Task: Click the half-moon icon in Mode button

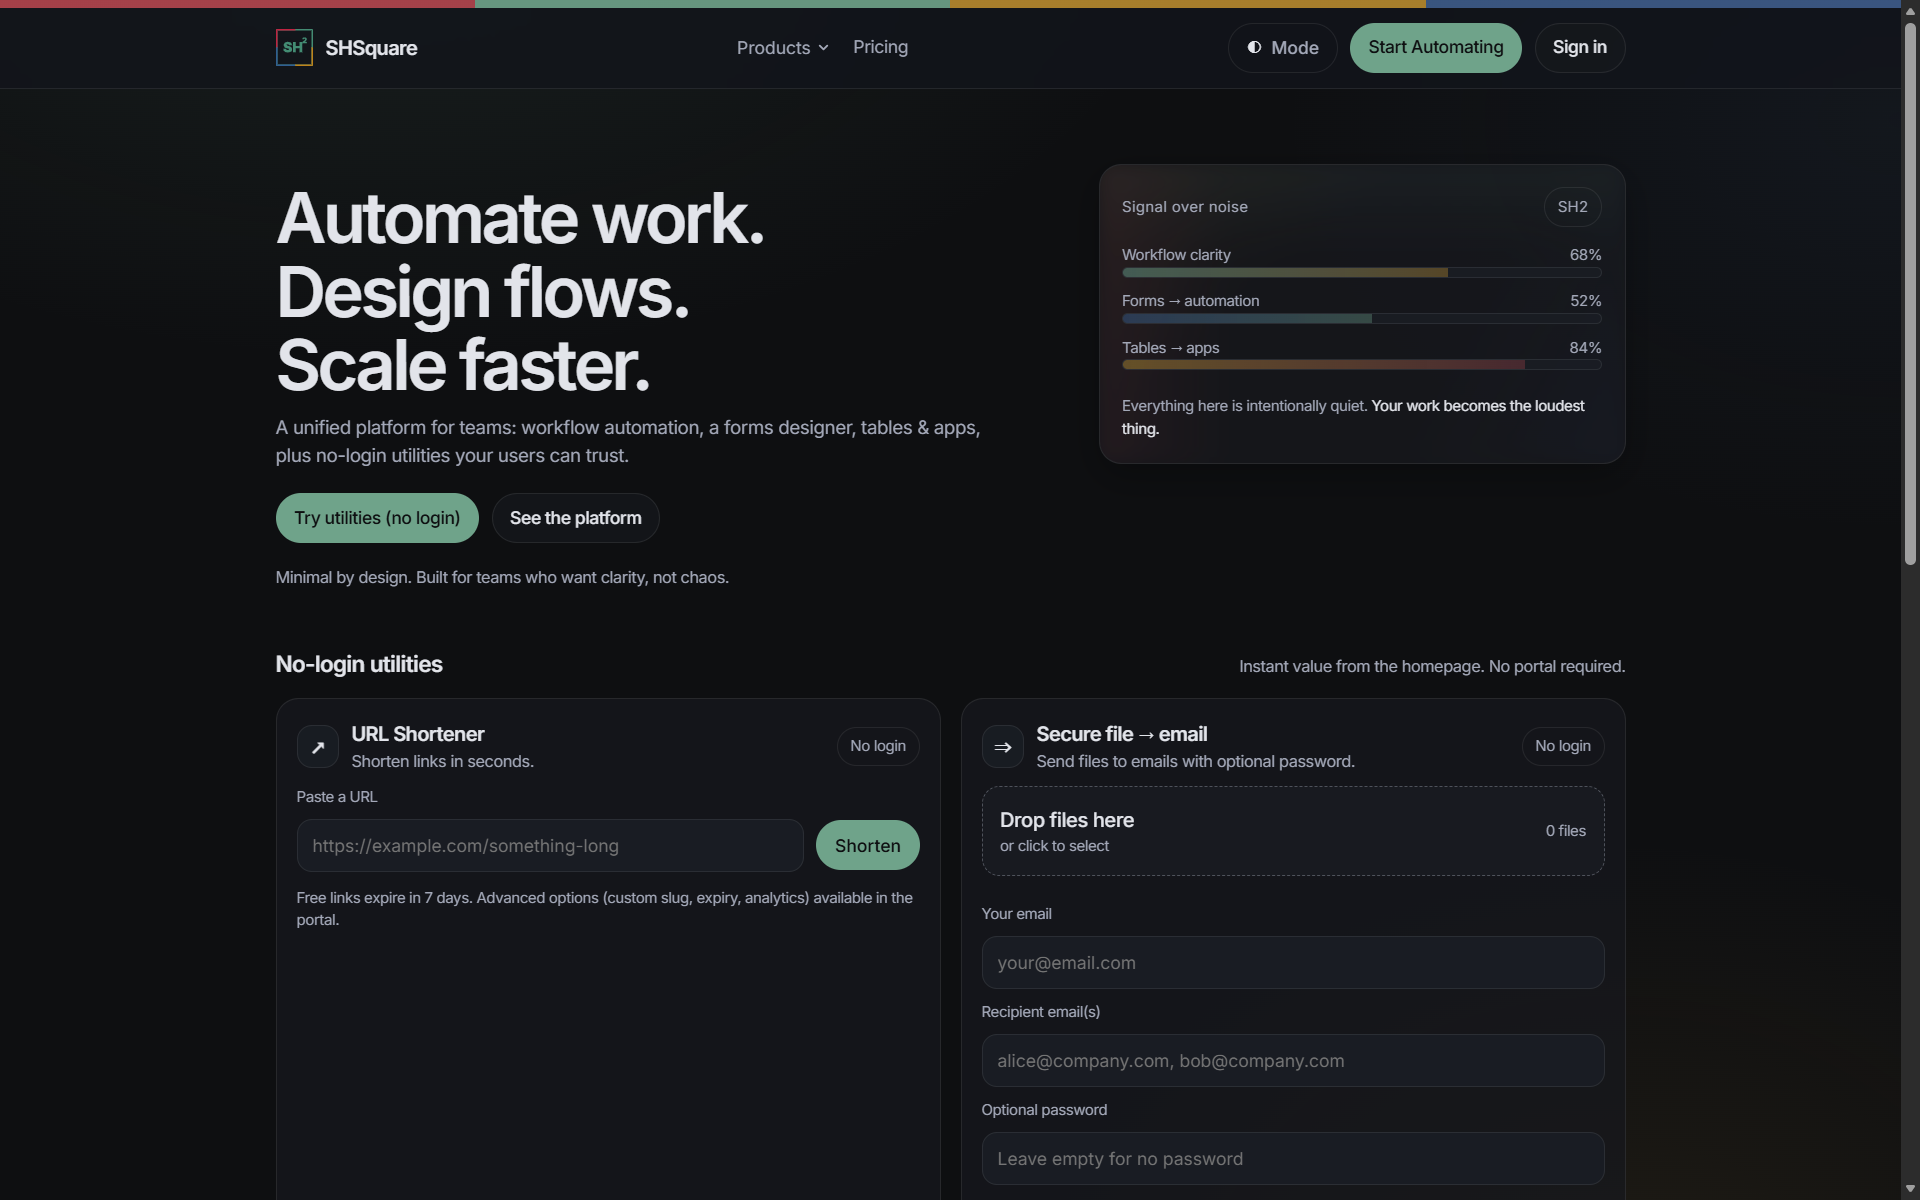Action: (1254, 47)
